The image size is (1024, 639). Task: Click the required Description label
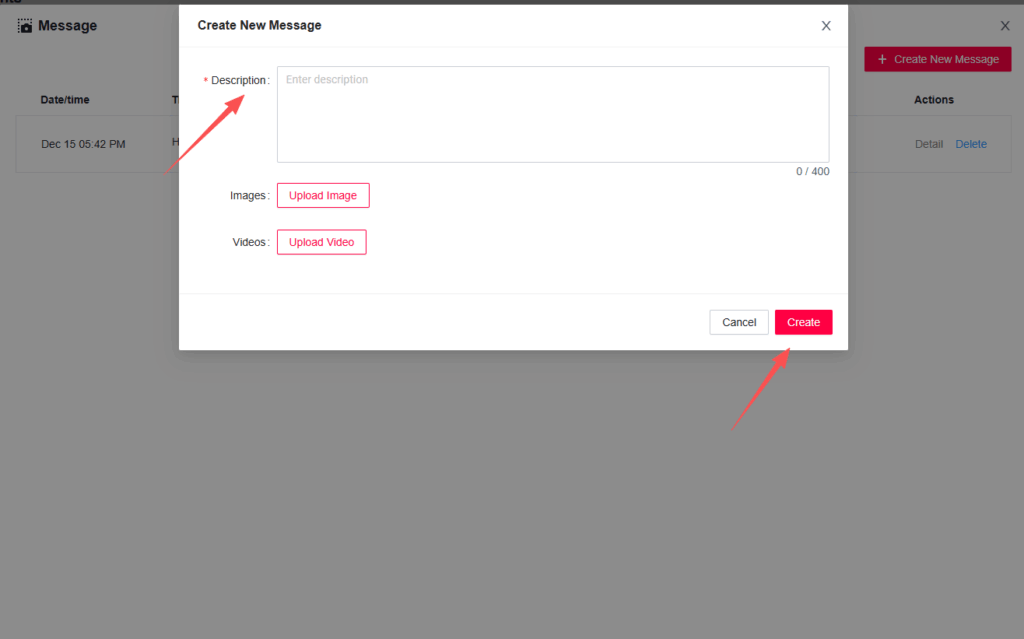click(239, 80)
